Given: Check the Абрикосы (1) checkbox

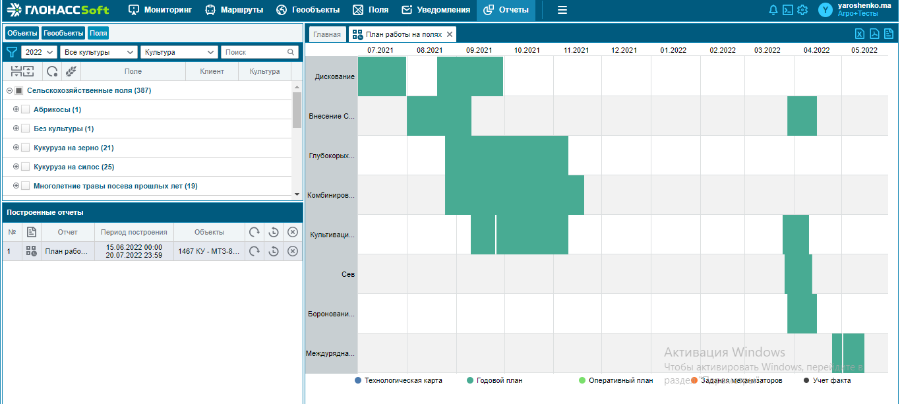Looking at the screenshot, I should 25,109.
